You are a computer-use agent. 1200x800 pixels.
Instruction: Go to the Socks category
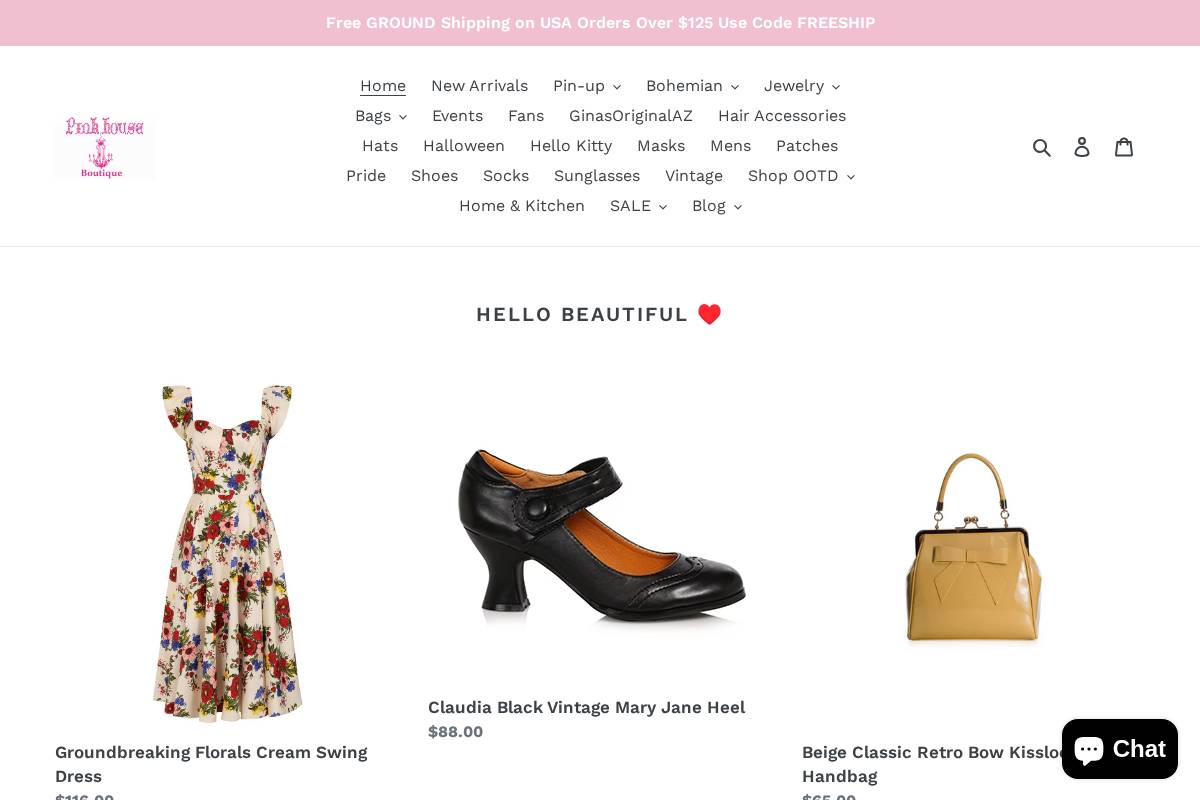[506, 176]
